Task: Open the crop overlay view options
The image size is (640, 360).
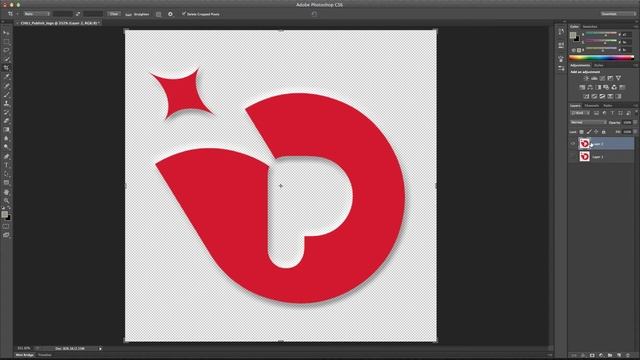Action: (x=158, y=14)
